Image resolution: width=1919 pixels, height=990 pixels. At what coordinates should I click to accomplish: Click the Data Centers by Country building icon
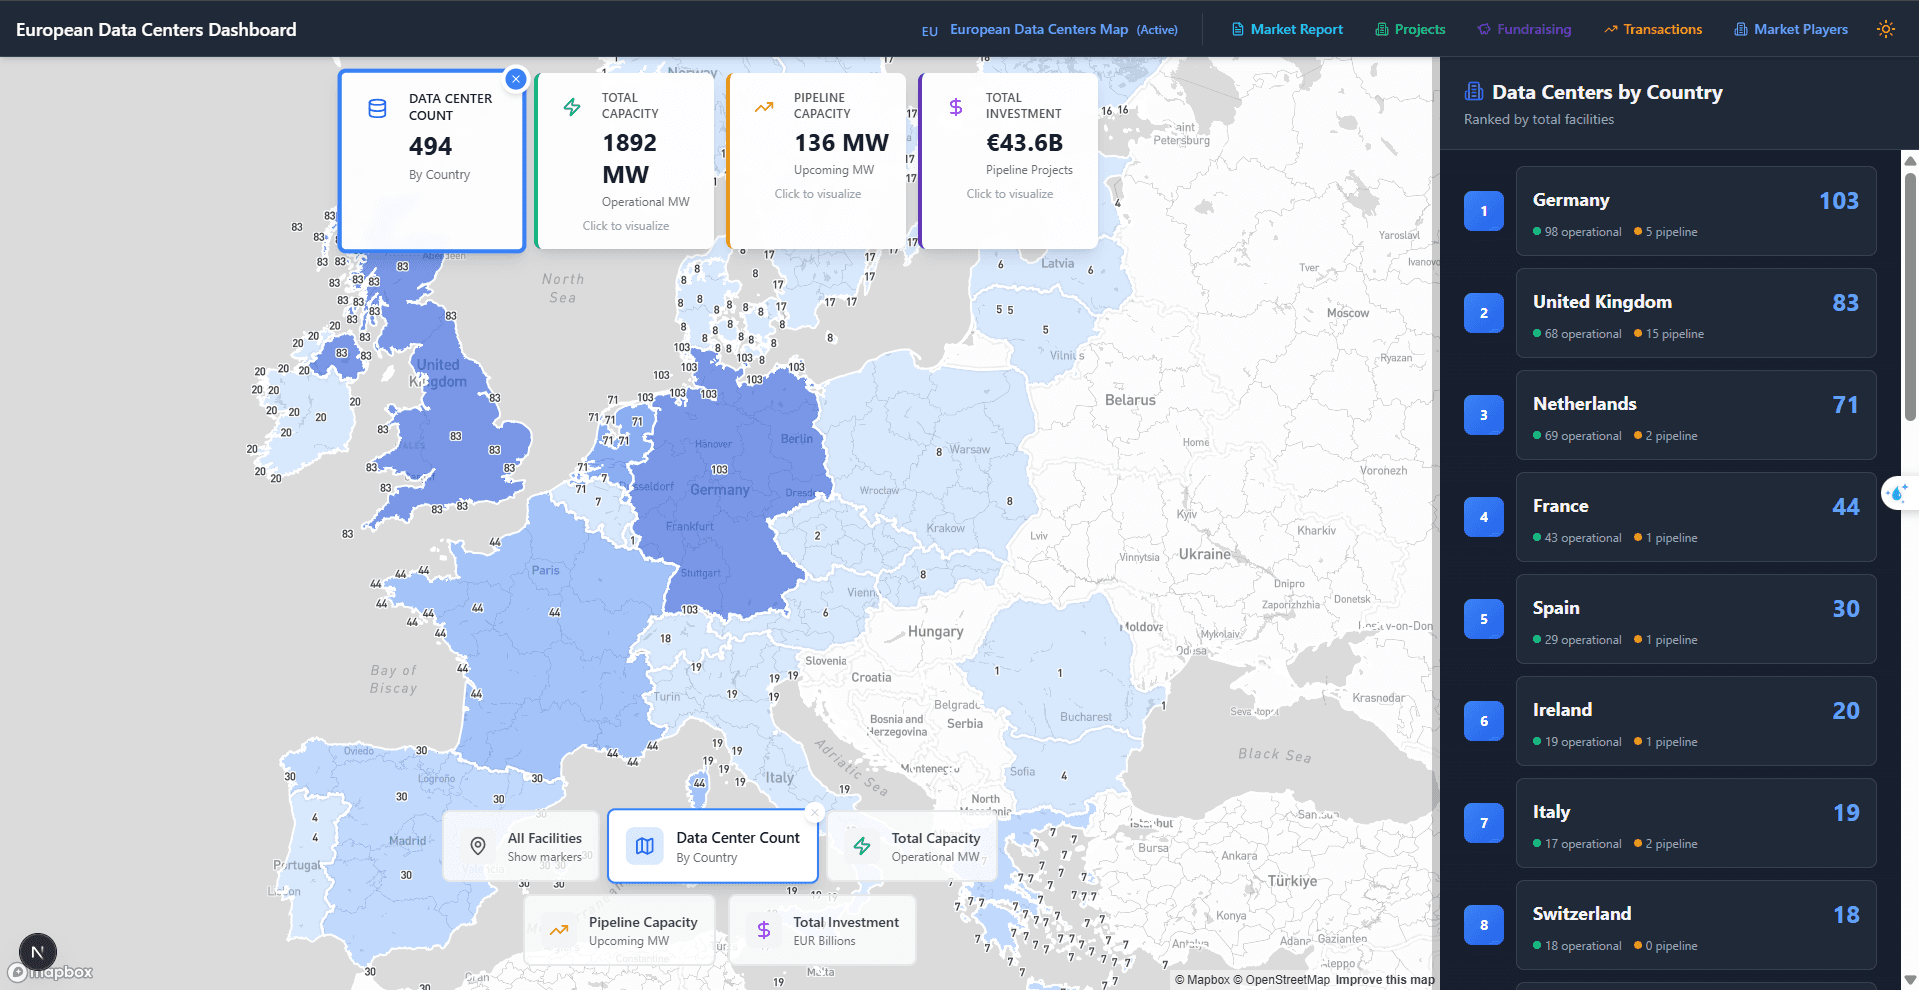(x=1474, y=91)
